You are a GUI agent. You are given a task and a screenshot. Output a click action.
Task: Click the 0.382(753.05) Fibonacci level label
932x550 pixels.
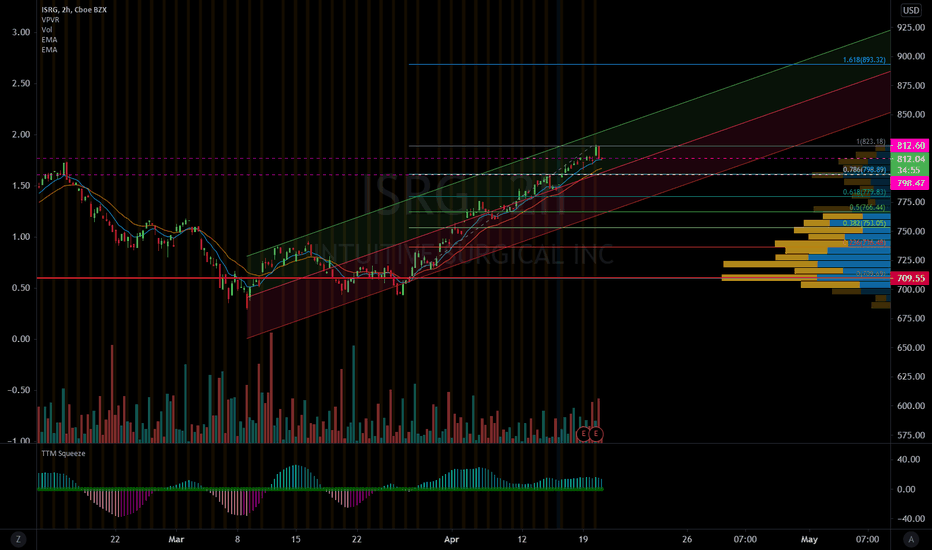[864, 224]
